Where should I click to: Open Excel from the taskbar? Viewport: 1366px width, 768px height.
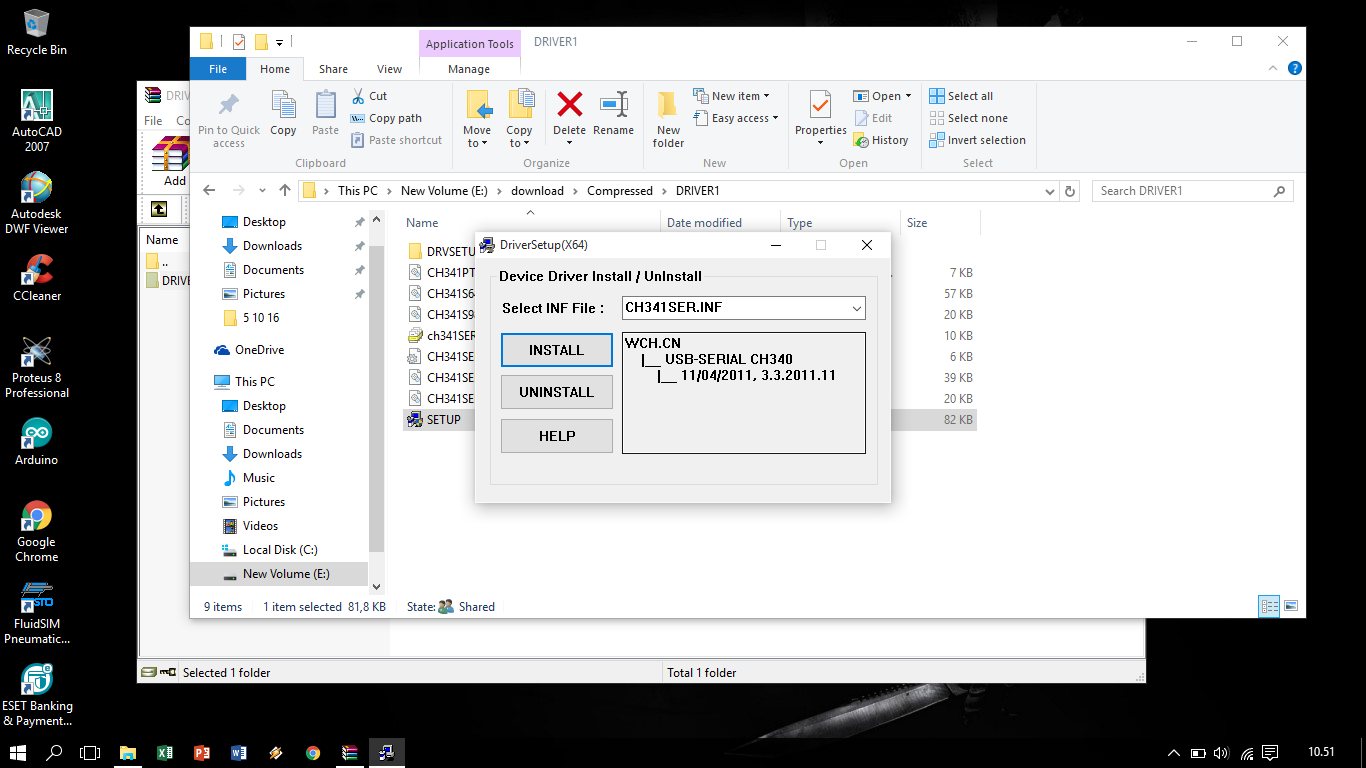coord(165,752)
